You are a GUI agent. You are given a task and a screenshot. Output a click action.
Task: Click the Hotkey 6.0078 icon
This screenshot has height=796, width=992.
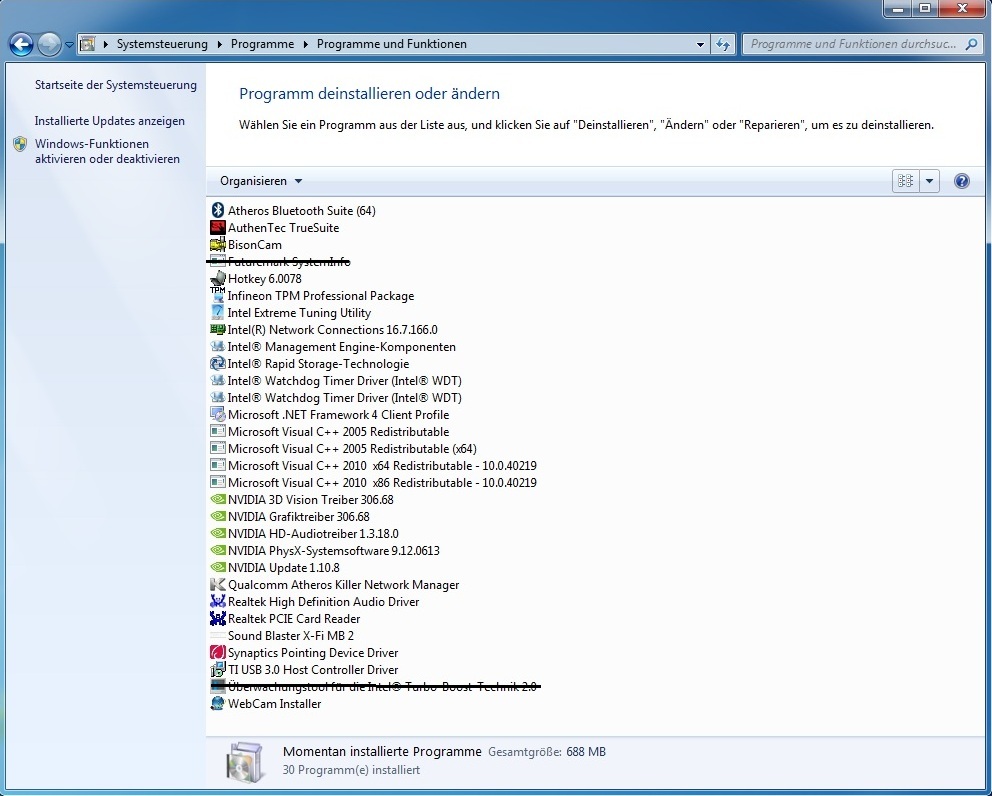218,278
